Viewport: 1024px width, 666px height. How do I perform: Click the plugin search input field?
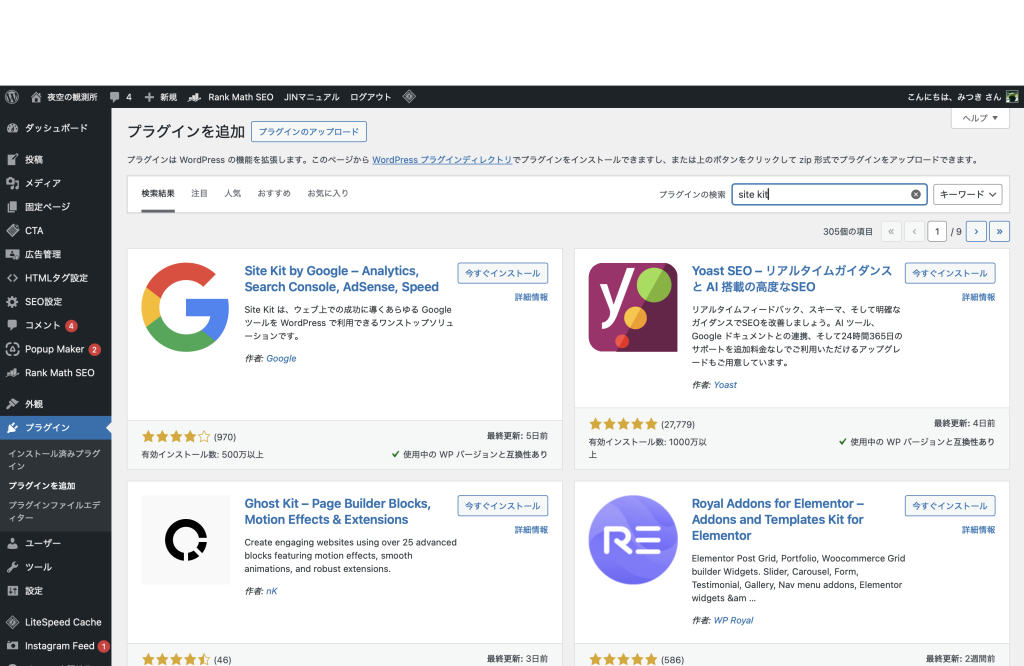point(820,195)
